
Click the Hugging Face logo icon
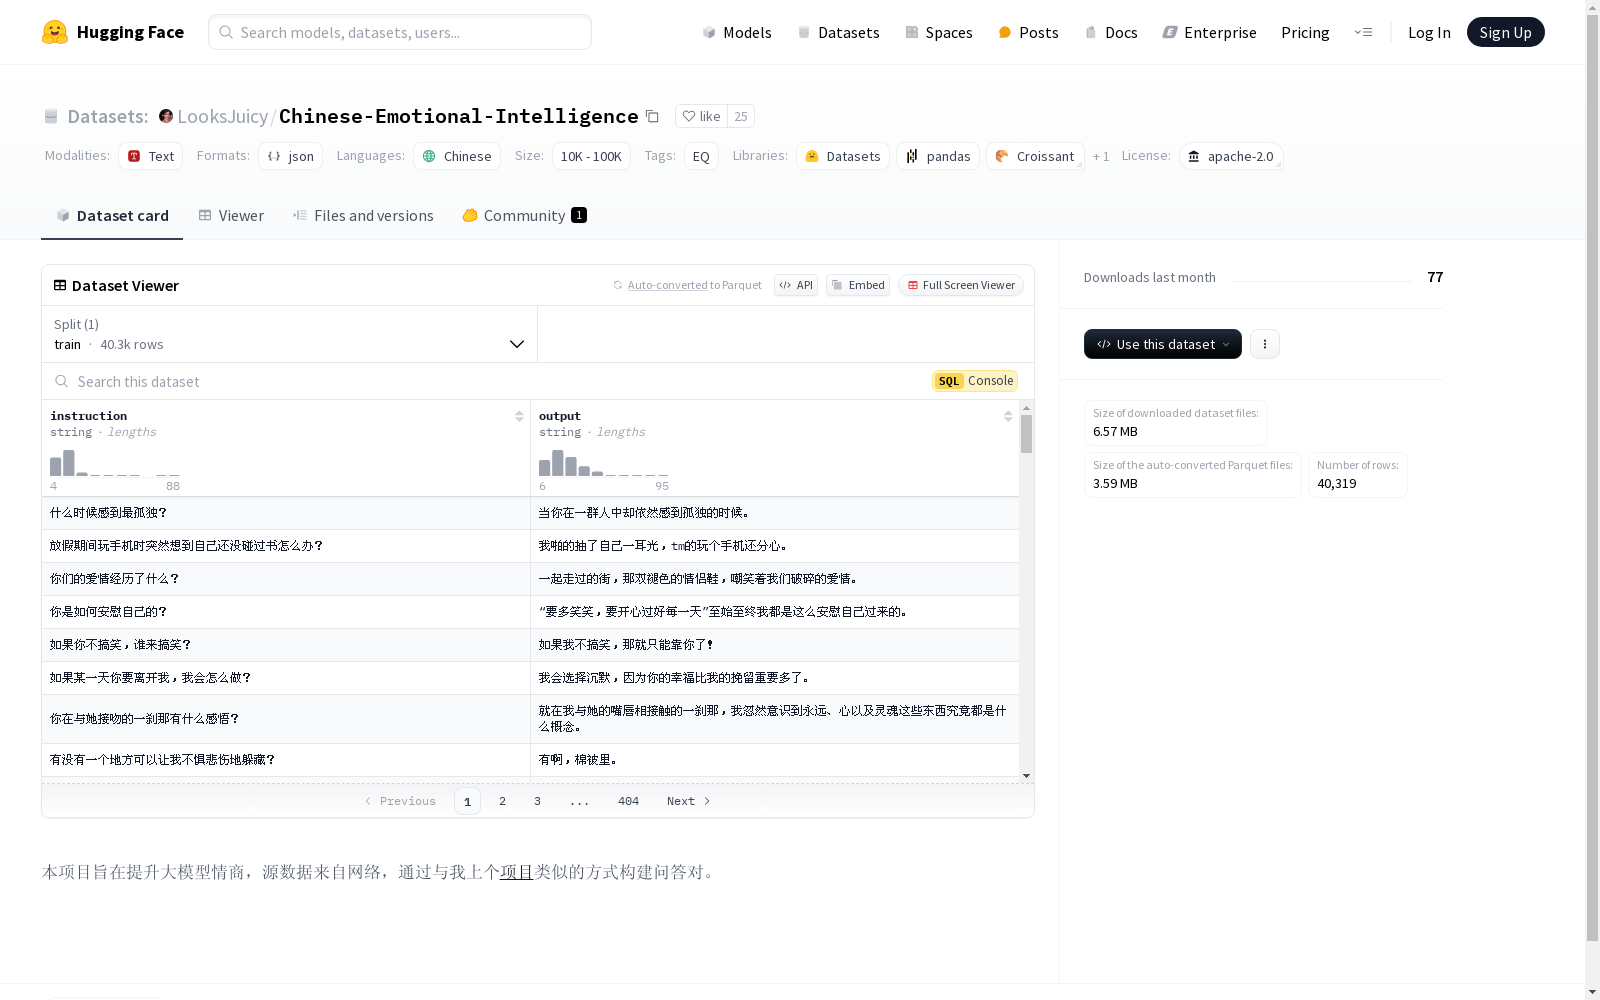click(55, 32)
